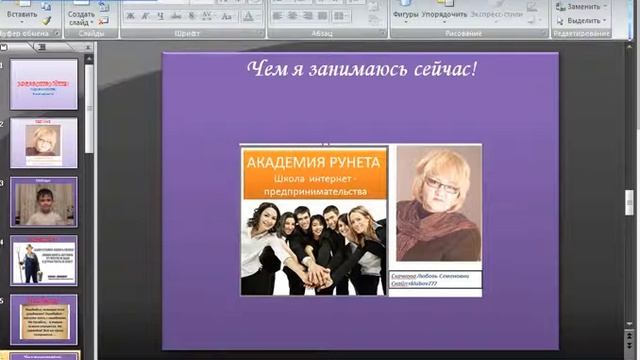Click the Copy icon in the clipboard group
Viewport: 640px width, 360px height.
click(x=46, y=7)
